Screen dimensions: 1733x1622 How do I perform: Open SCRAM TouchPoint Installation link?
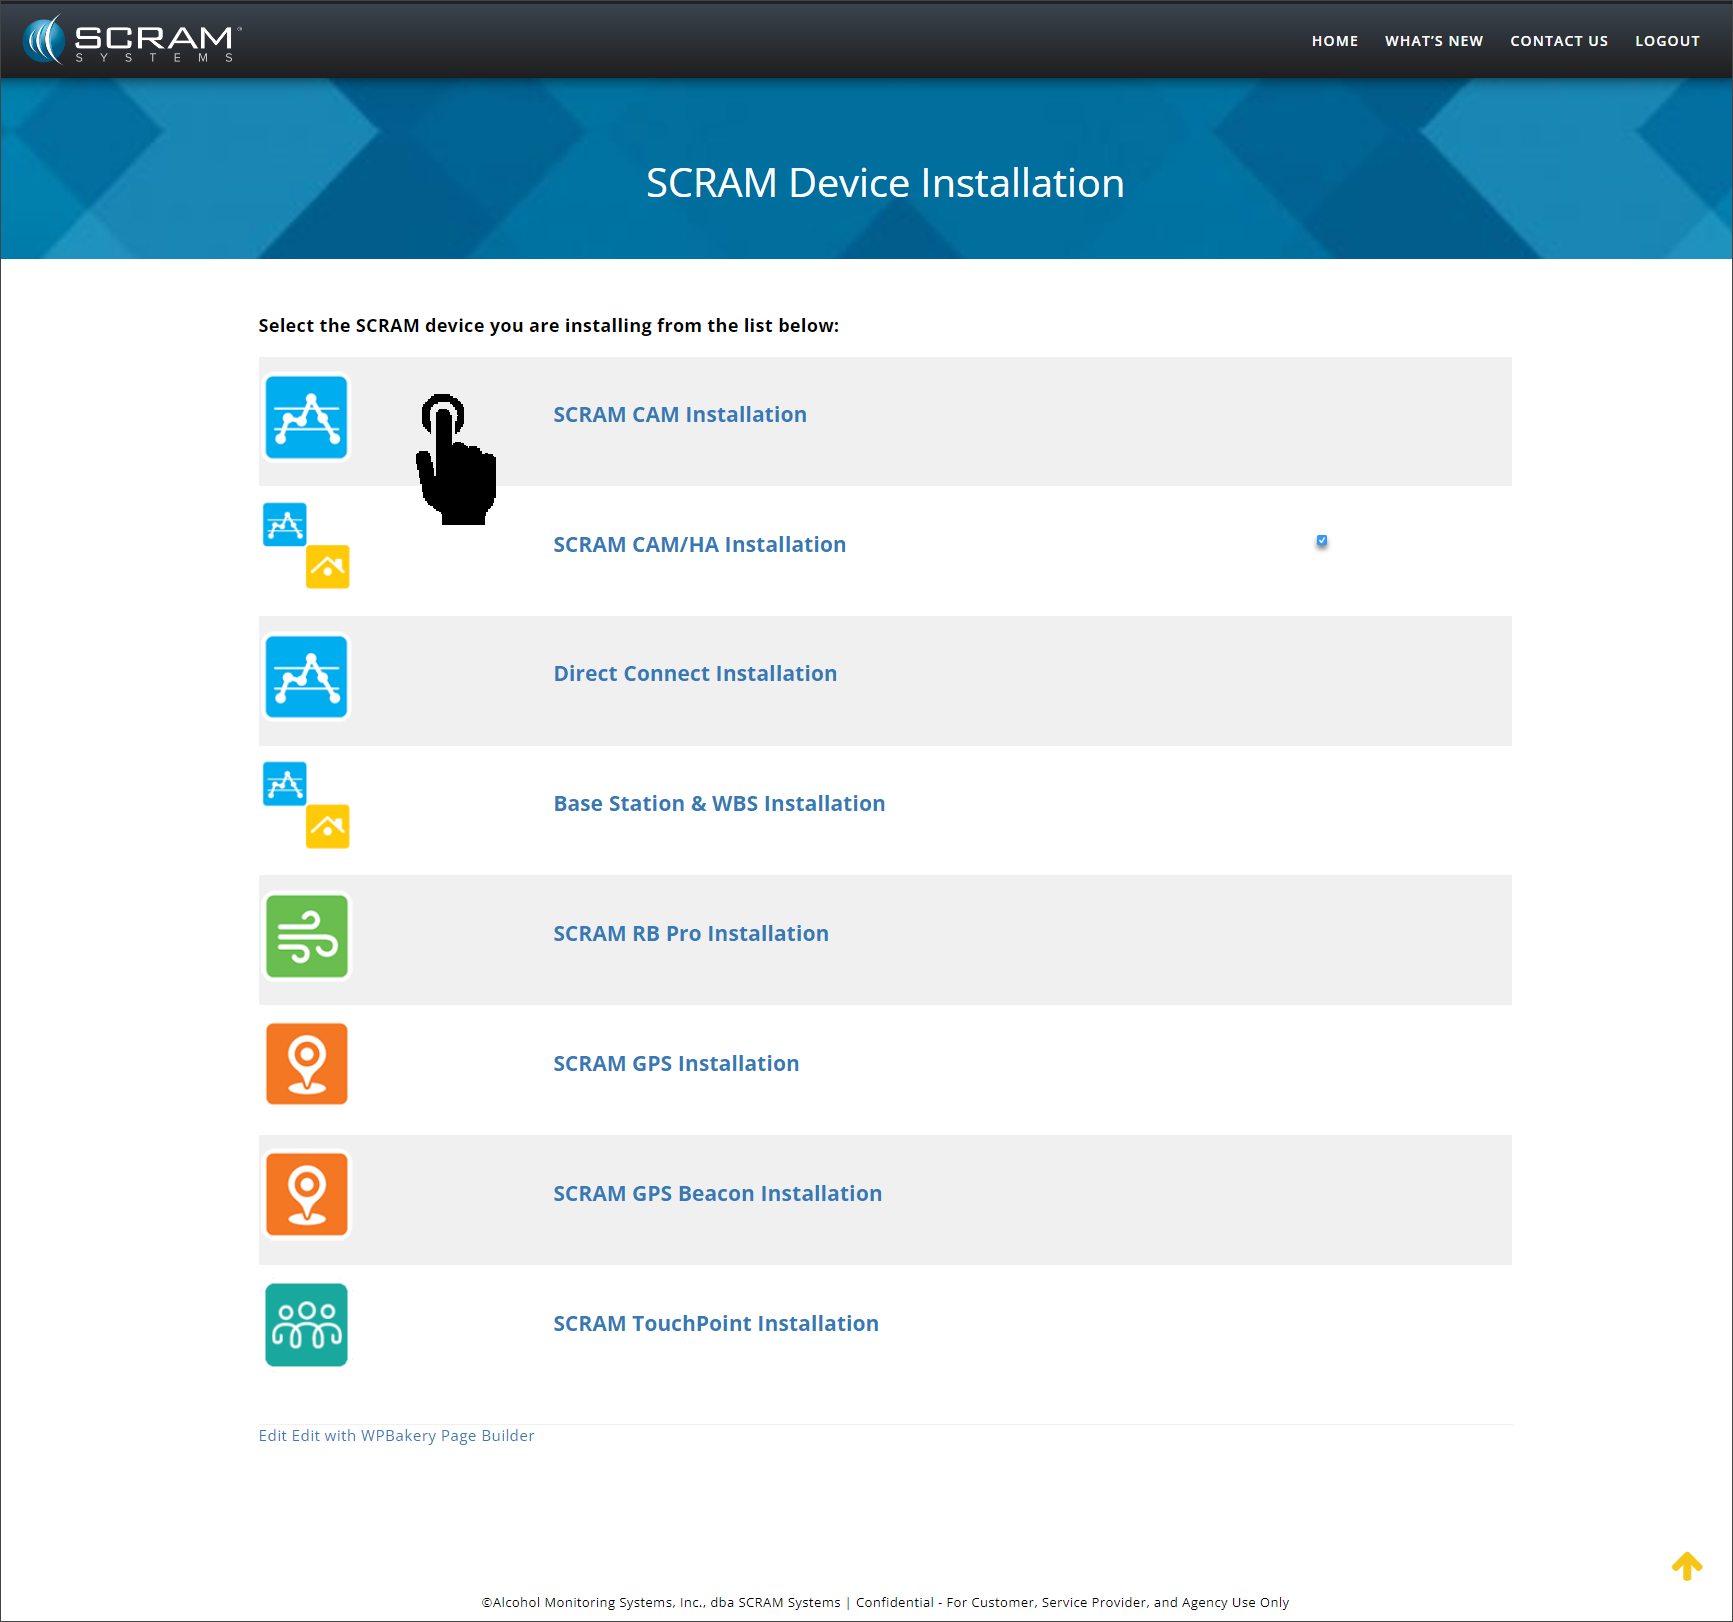(x=715, y=1324)
